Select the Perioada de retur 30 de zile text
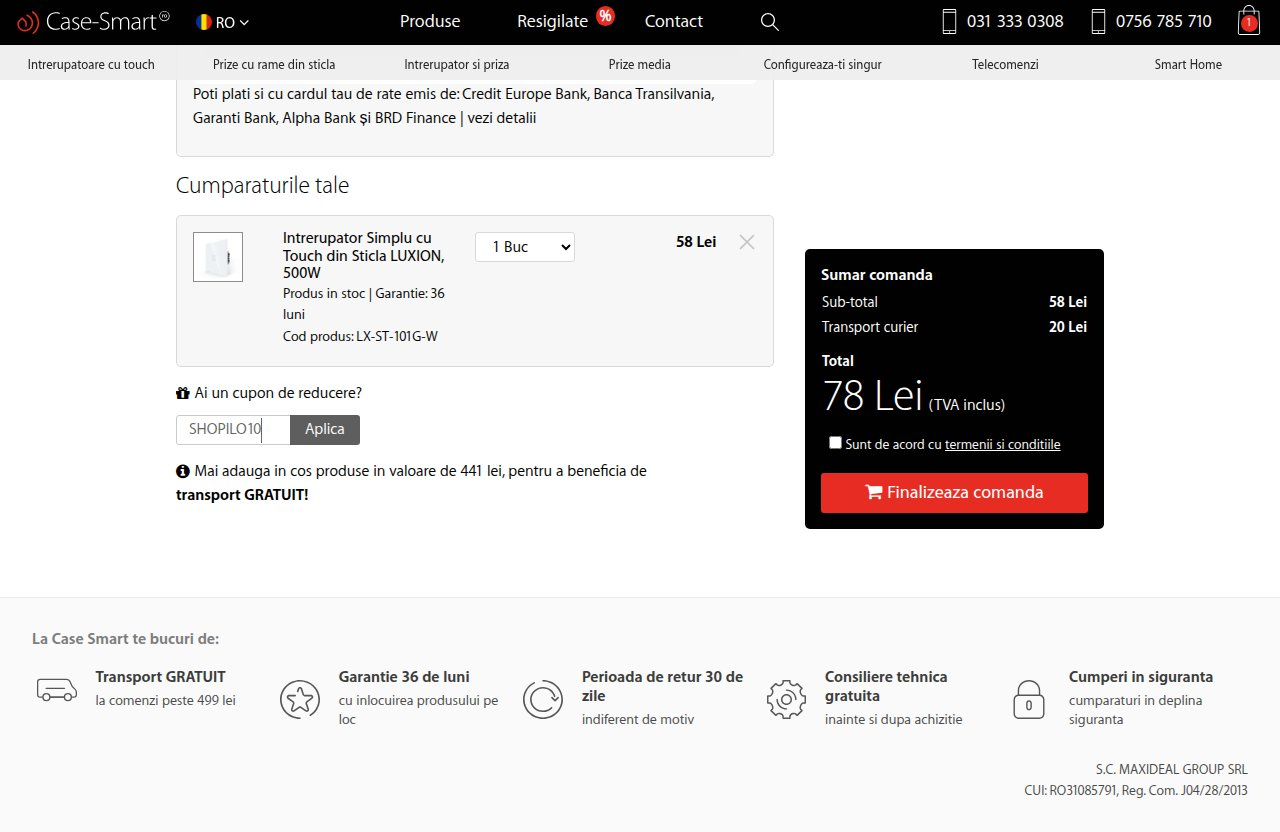1280x832 pixels. 662,686
